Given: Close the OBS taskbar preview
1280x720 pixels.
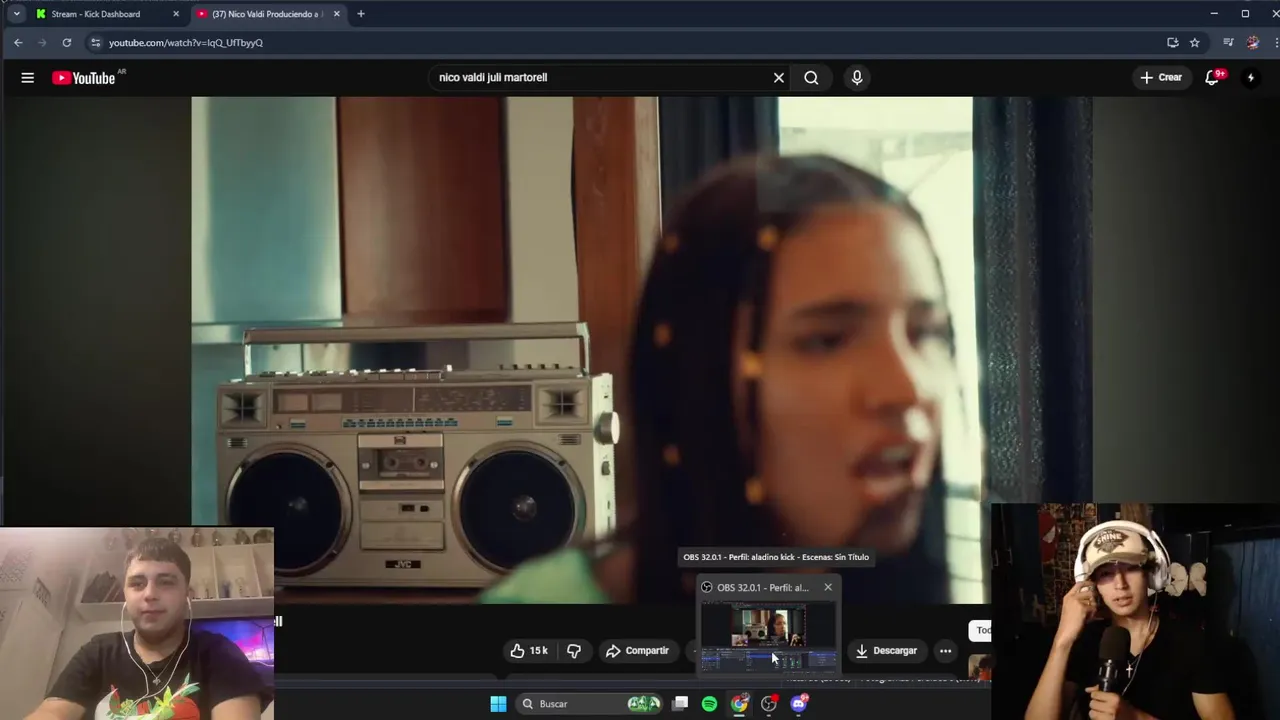Looking at the screenshot, I should click(828, 587).
